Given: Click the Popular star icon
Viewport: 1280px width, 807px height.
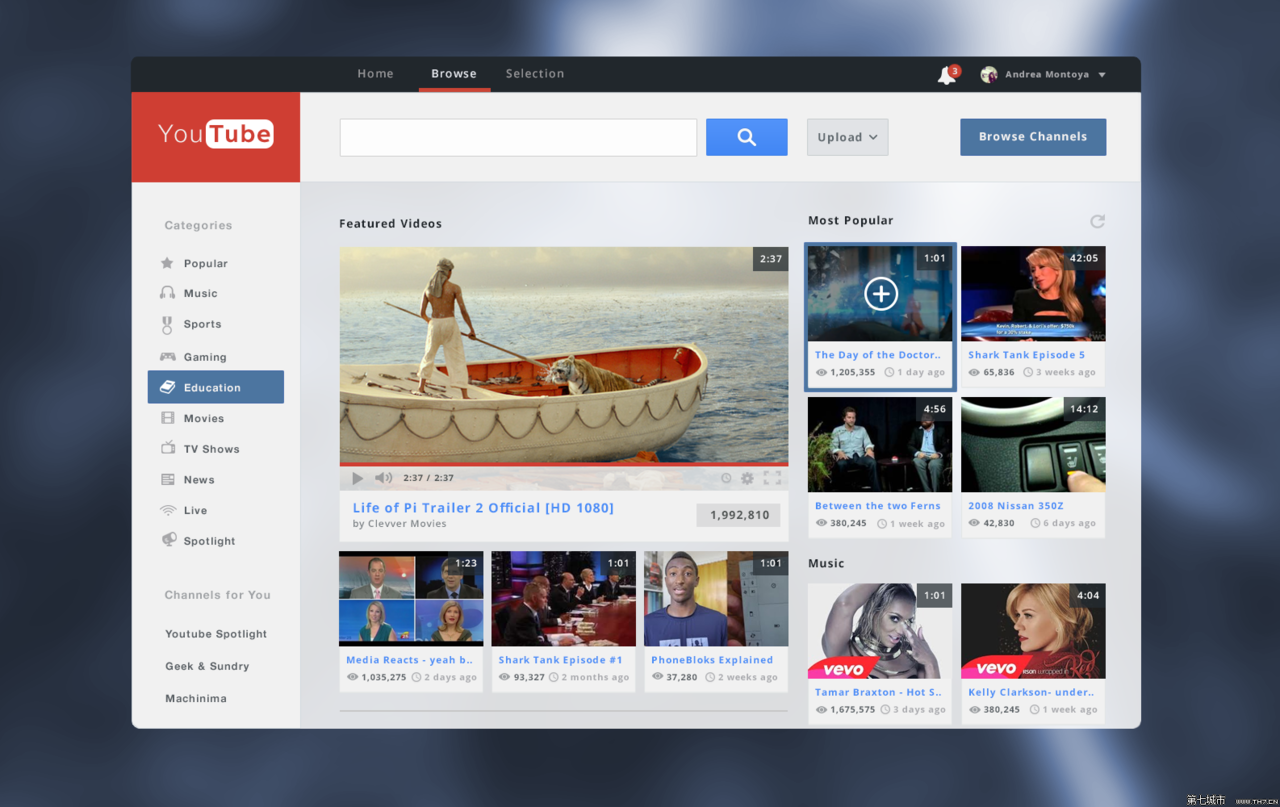Looking at the screenshot, I should pos(167,263).
